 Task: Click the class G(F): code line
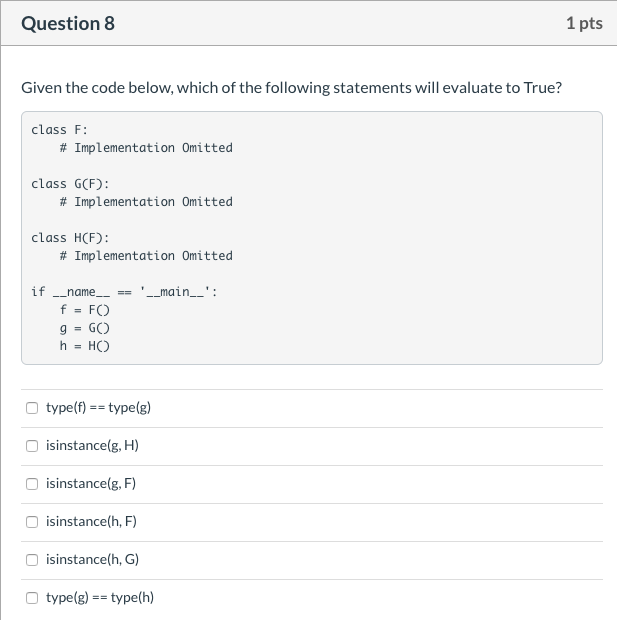click(70, 184)
